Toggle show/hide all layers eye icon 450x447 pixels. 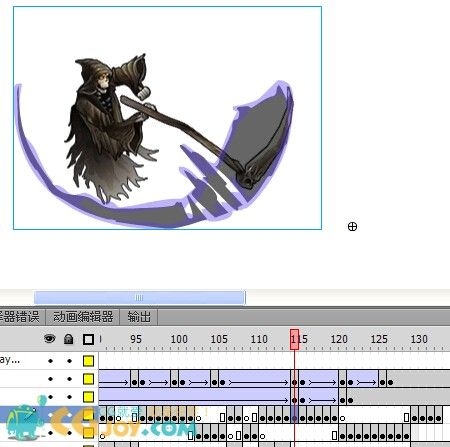[x=50, y=339]
